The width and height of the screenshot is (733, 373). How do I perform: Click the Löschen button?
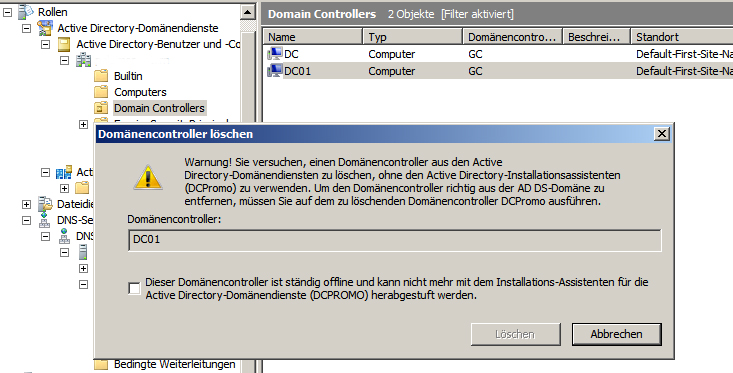tap(516, 334)
